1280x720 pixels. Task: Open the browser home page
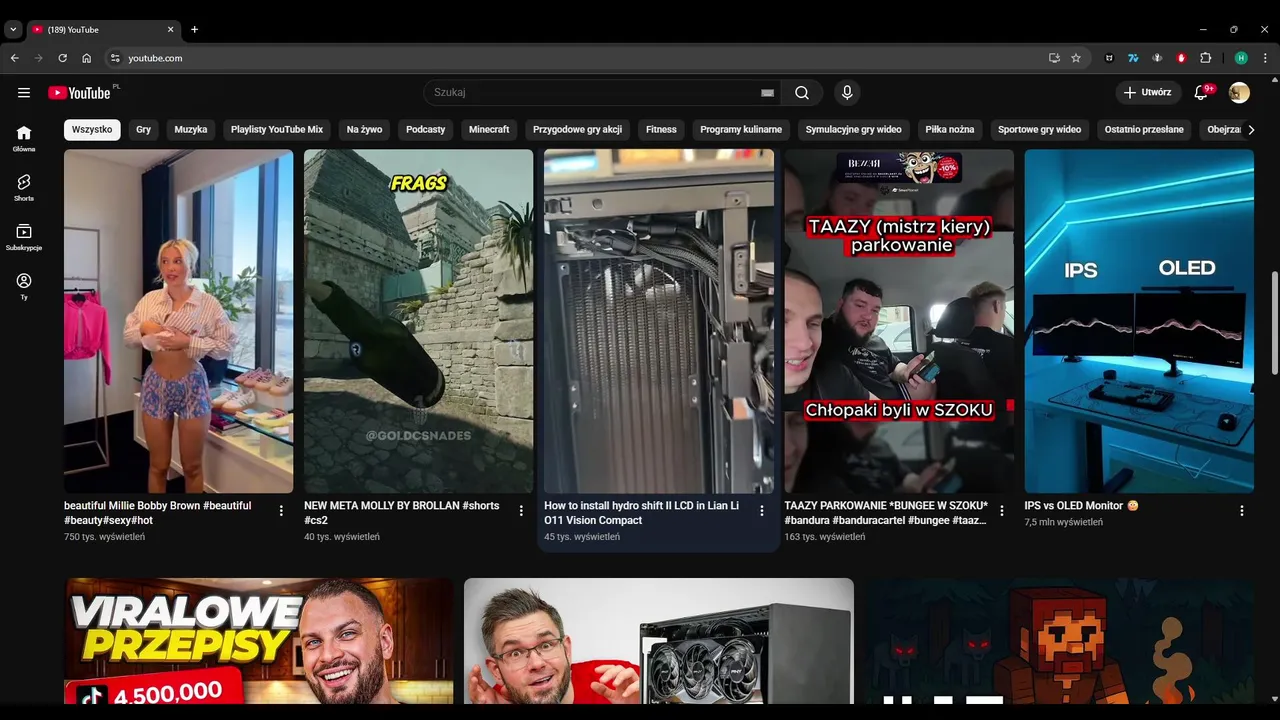(x=86, y=58)
